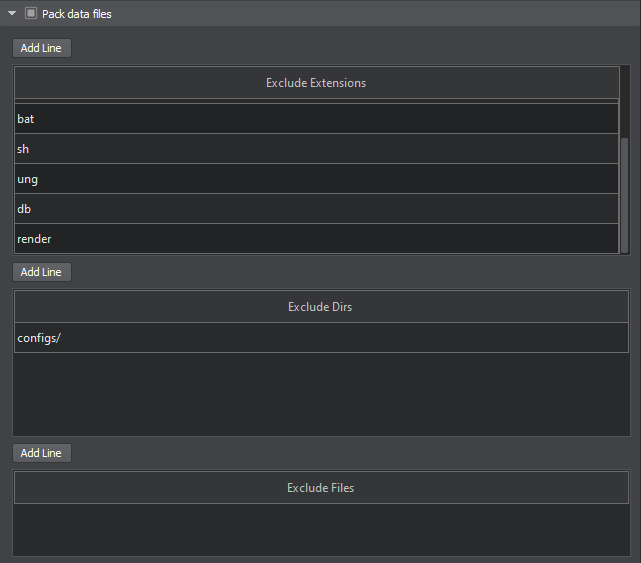Select the Exclude Files column header
Screen dimensions: 641x563
click(x=321, y=487)
